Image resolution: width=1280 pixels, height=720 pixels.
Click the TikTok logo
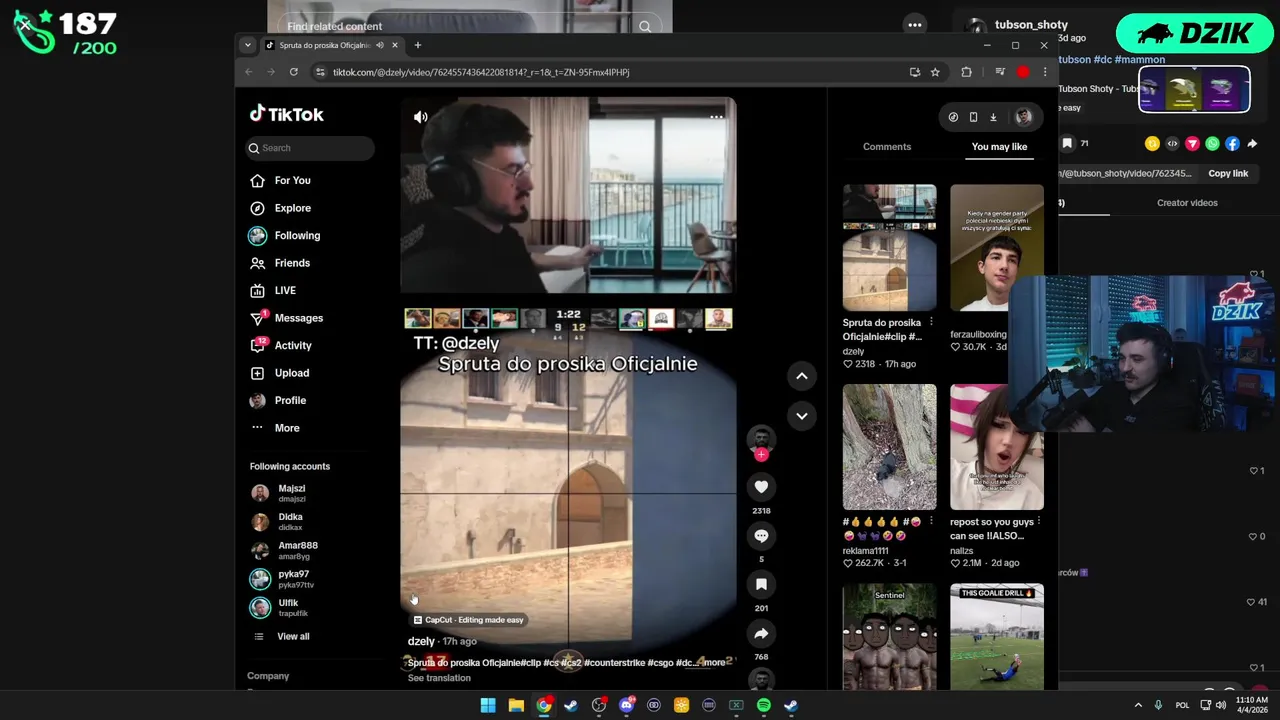click(x=287, y=114)
